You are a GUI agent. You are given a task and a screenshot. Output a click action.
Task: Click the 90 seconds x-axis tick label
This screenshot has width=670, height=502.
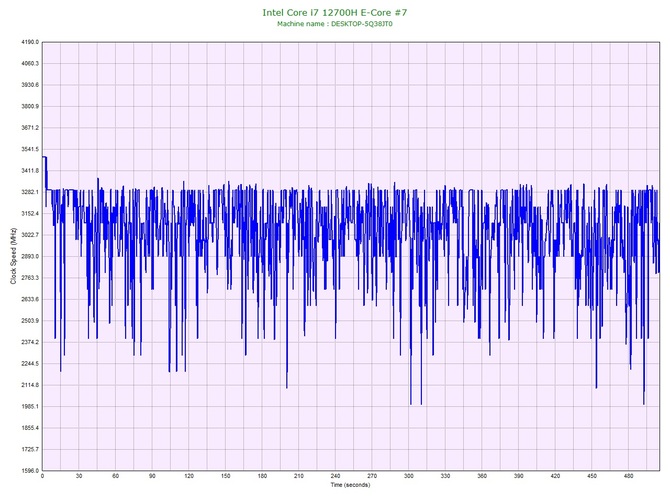pyautogui.click(x=152, y=476)
